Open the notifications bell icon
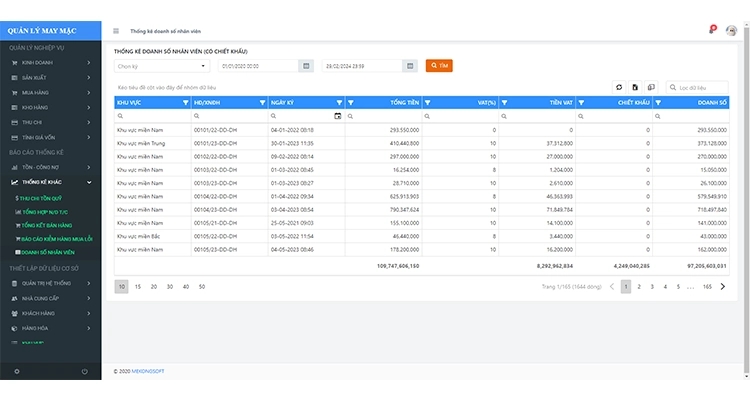750x400 pixels. pos(712,30)
